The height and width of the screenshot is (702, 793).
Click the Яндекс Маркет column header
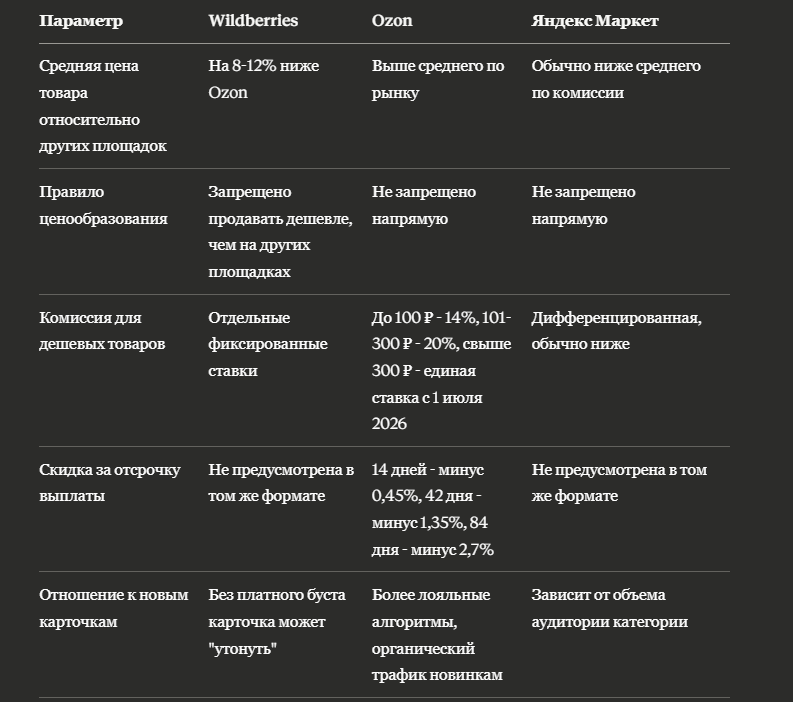click(x=595, y=21)
